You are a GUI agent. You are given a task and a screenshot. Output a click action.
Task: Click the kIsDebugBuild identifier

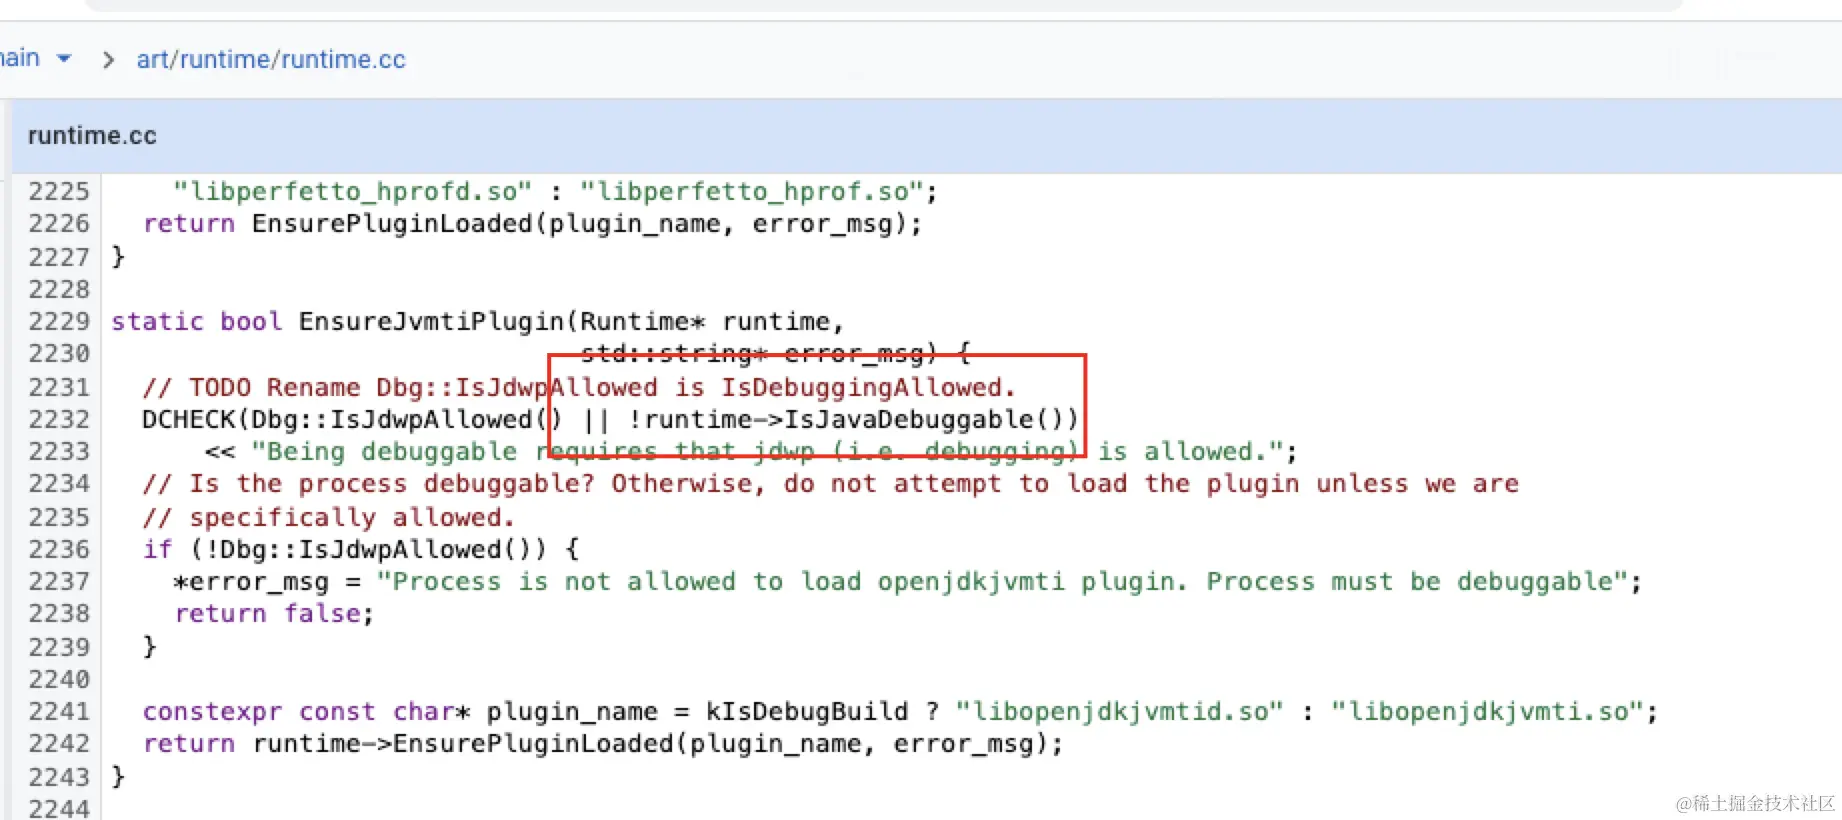806,711
